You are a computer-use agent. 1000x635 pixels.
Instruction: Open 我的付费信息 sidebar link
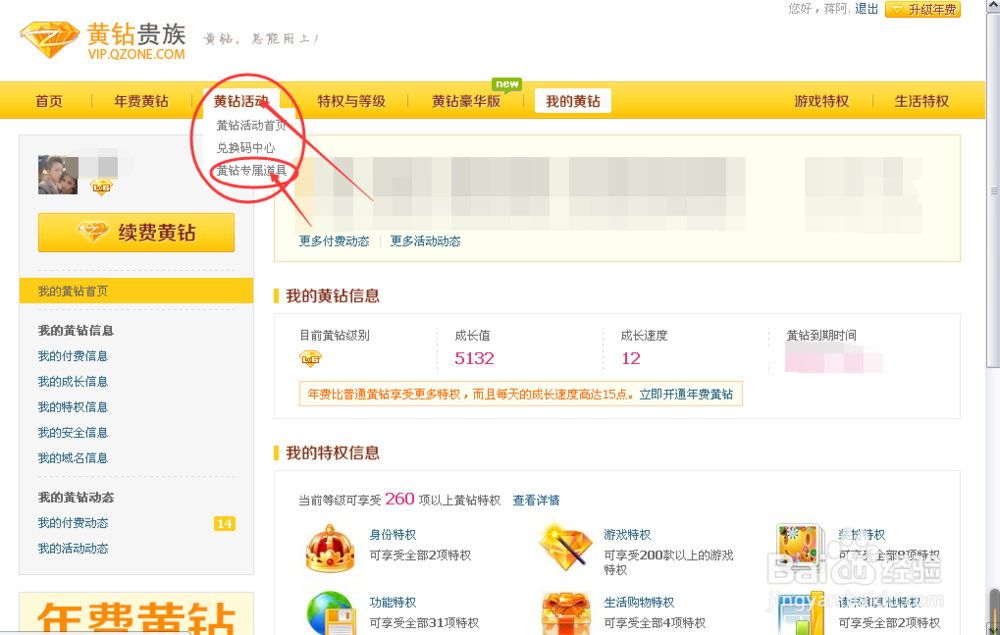pyautogui.click(x=73, y=356)
